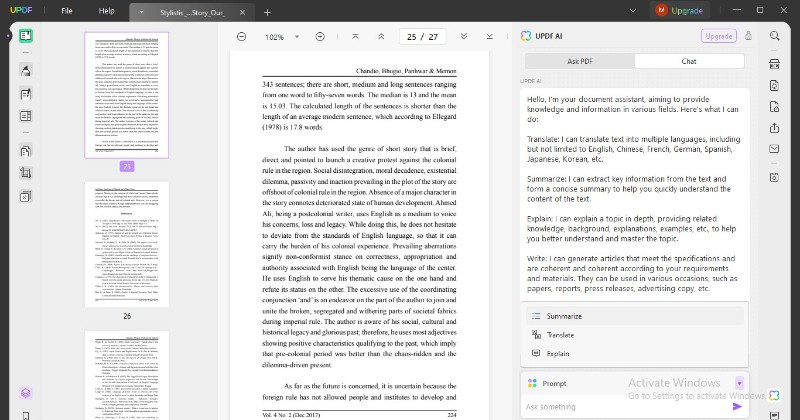The image size is (800, 420).
Task: Open the Share upload icon
Action: (774, 128)
